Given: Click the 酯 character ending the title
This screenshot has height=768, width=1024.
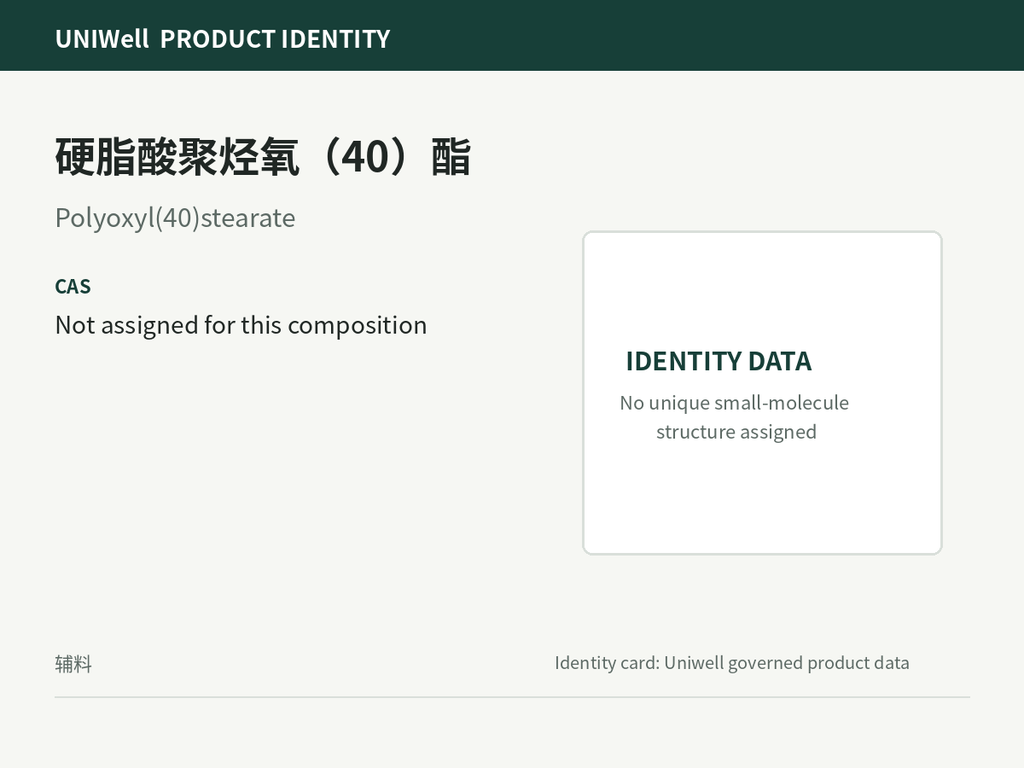Looking at the screenshot, I should (x=451, y=157).
